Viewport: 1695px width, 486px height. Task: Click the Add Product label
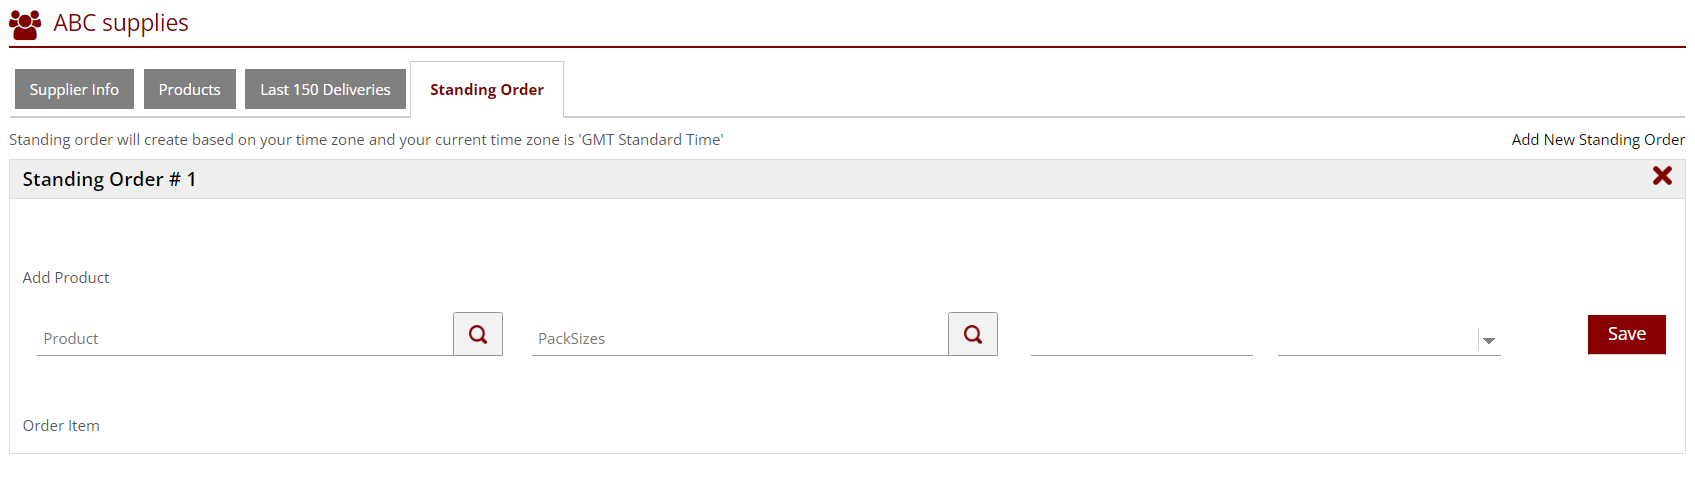click(x=66, y=278)
